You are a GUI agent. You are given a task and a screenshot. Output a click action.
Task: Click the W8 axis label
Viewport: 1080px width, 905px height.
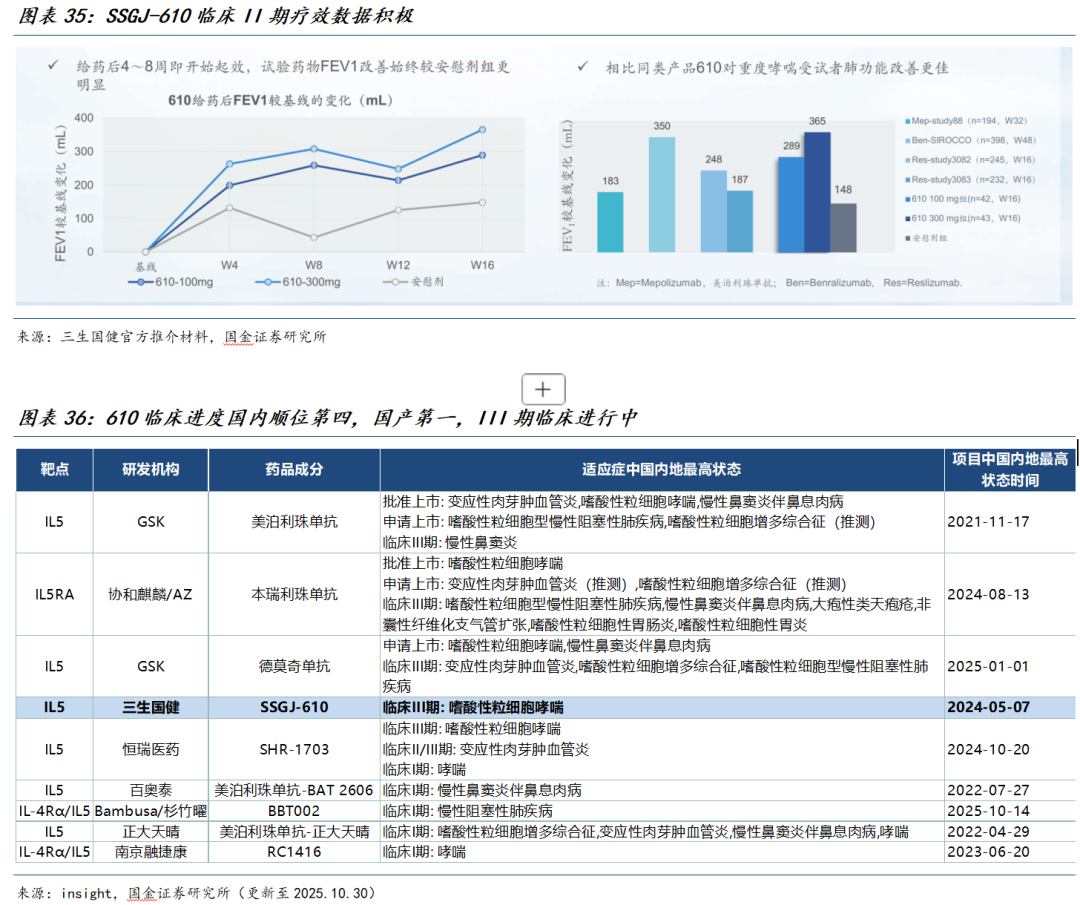pos(313,265)
